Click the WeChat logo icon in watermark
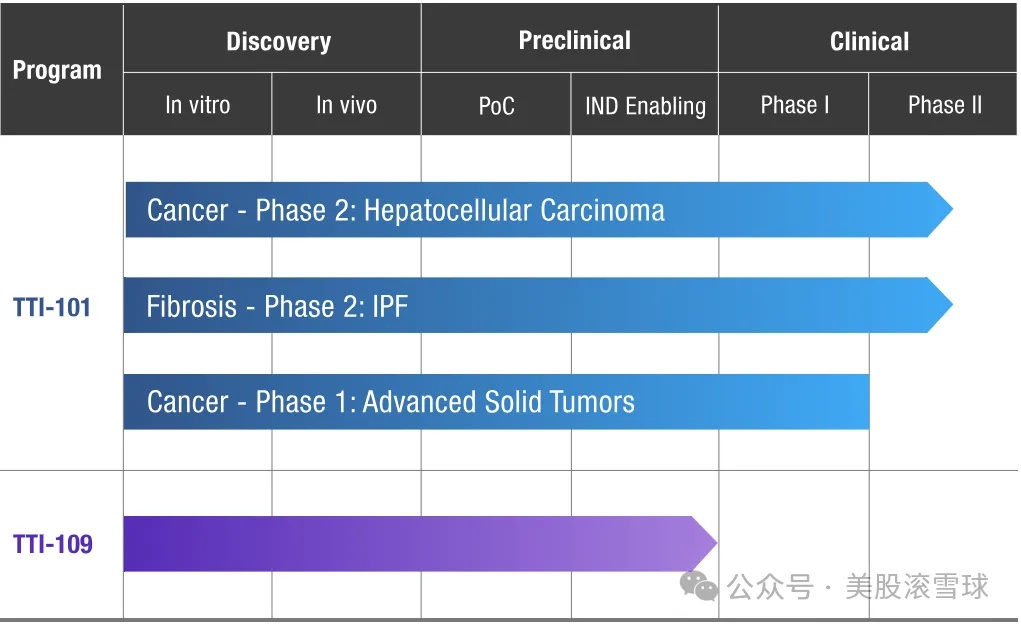 (x=699, y=587)
